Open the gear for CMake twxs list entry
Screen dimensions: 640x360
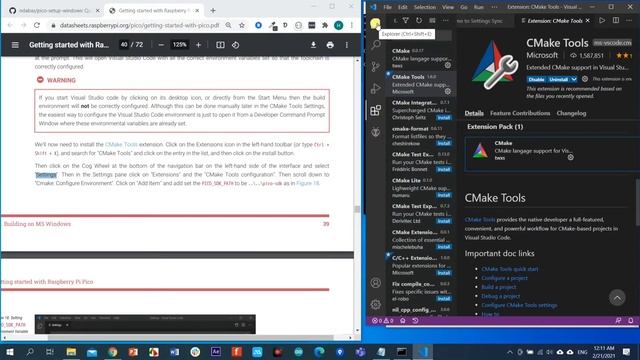pos(448,65)
